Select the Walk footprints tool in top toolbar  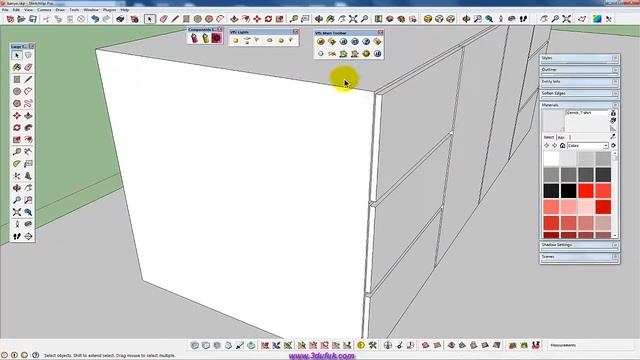523,19
